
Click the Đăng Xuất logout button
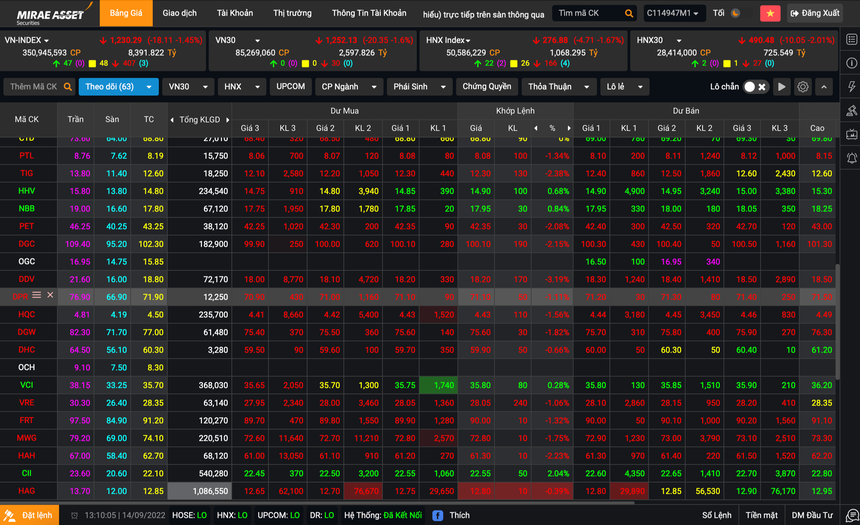tap(814, 13)
